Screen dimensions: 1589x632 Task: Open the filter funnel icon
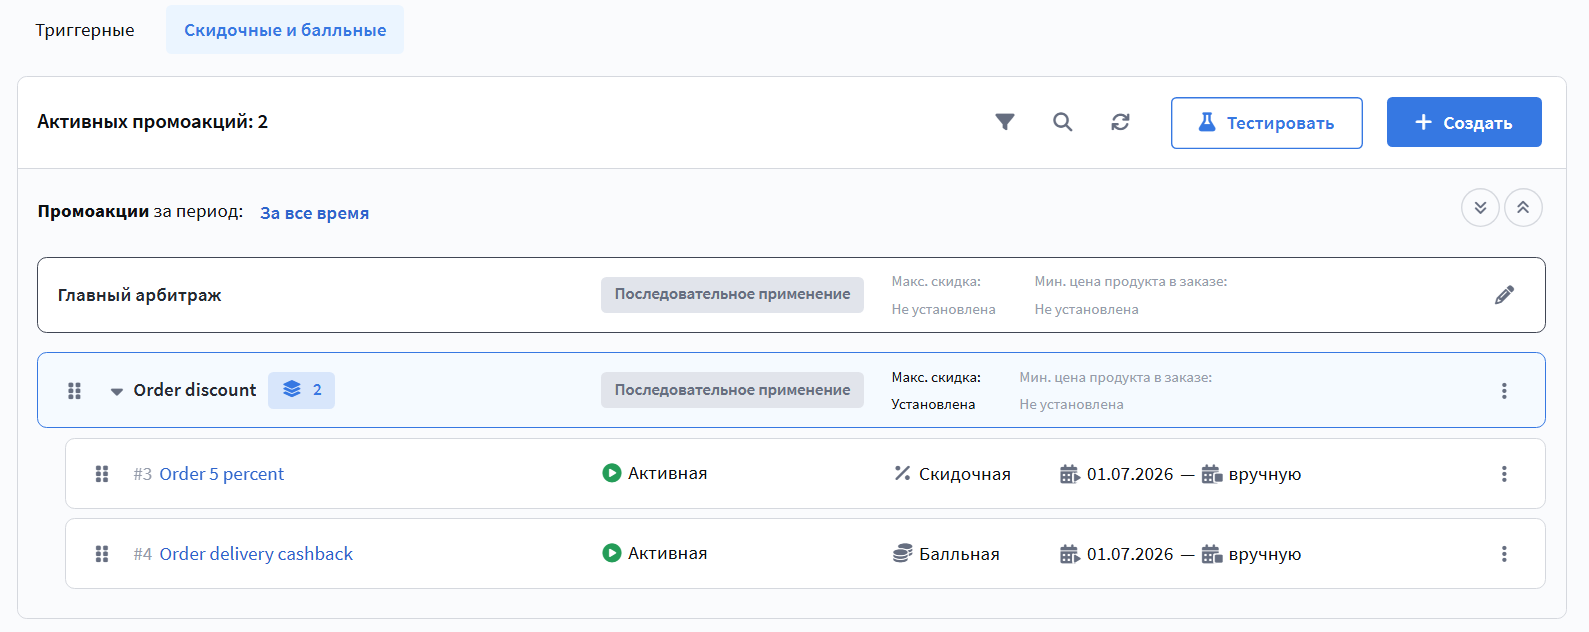(1005, 122)
